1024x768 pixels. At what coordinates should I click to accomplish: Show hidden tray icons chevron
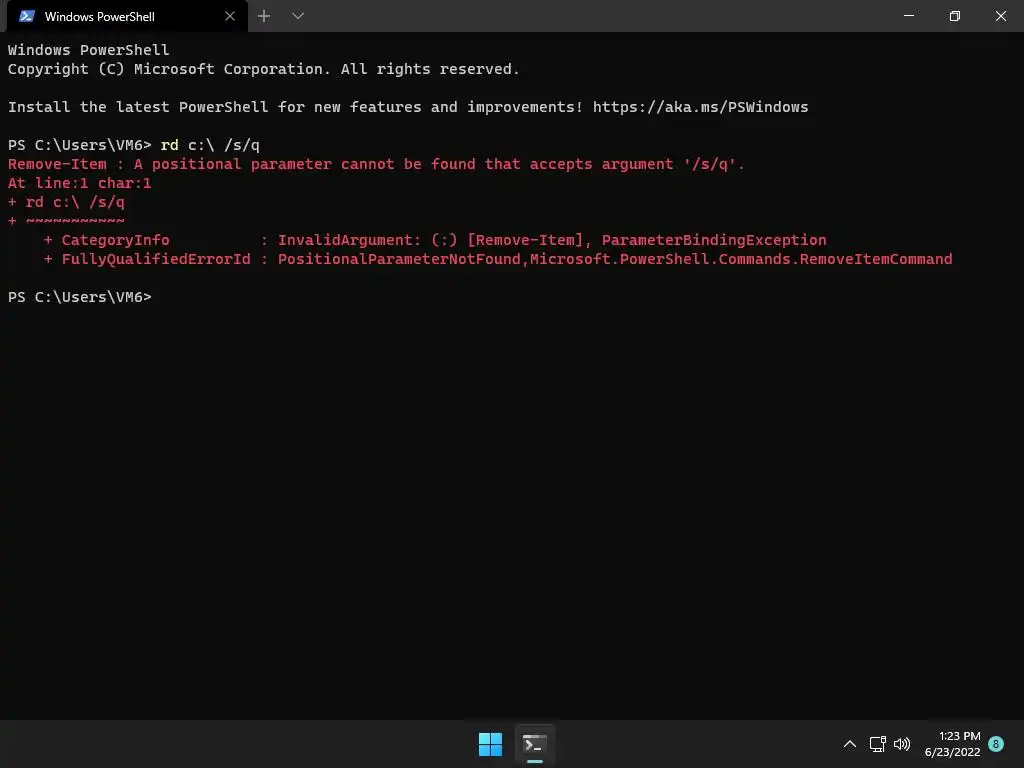point(850,744)
